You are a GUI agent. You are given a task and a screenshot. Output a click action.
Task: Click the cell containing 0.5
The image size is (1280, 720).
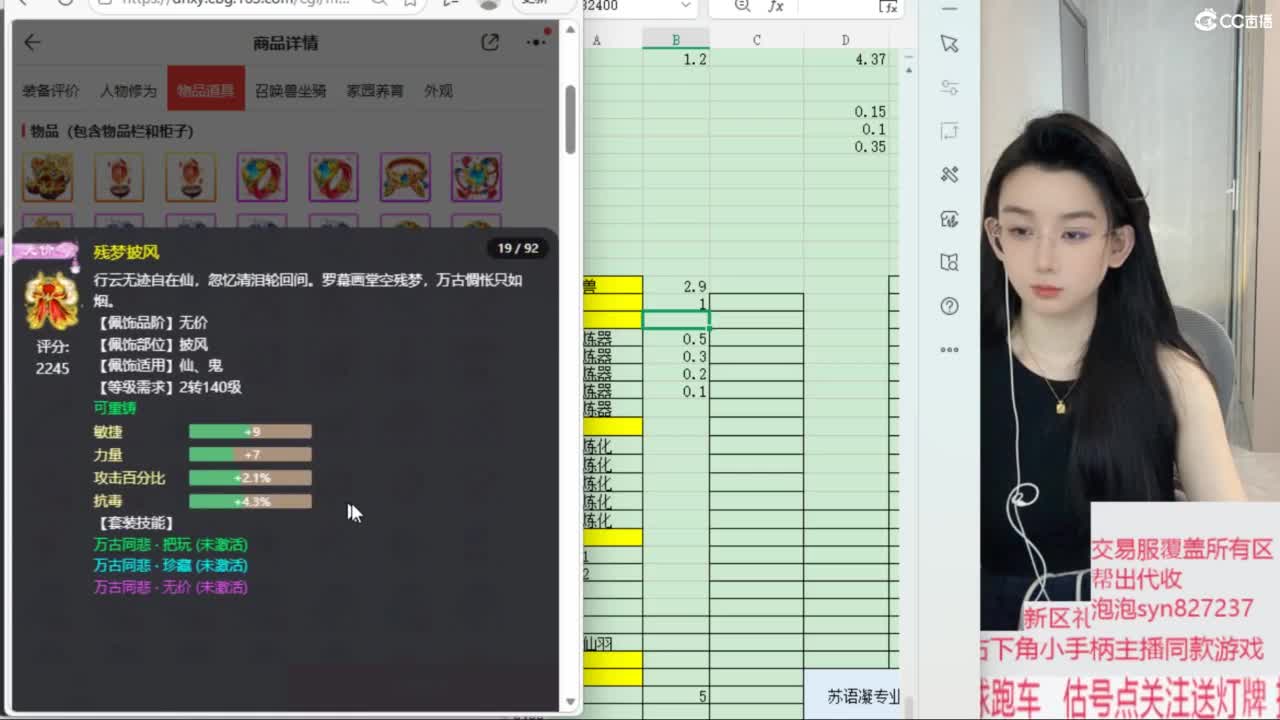(x=676, y=339)
